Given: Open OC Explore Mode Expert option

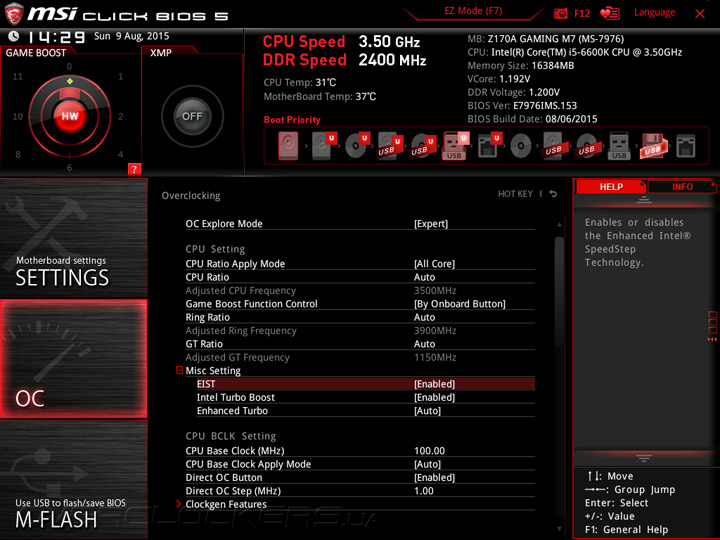Looking at the screenshot, I should click(x=431, y=224).
